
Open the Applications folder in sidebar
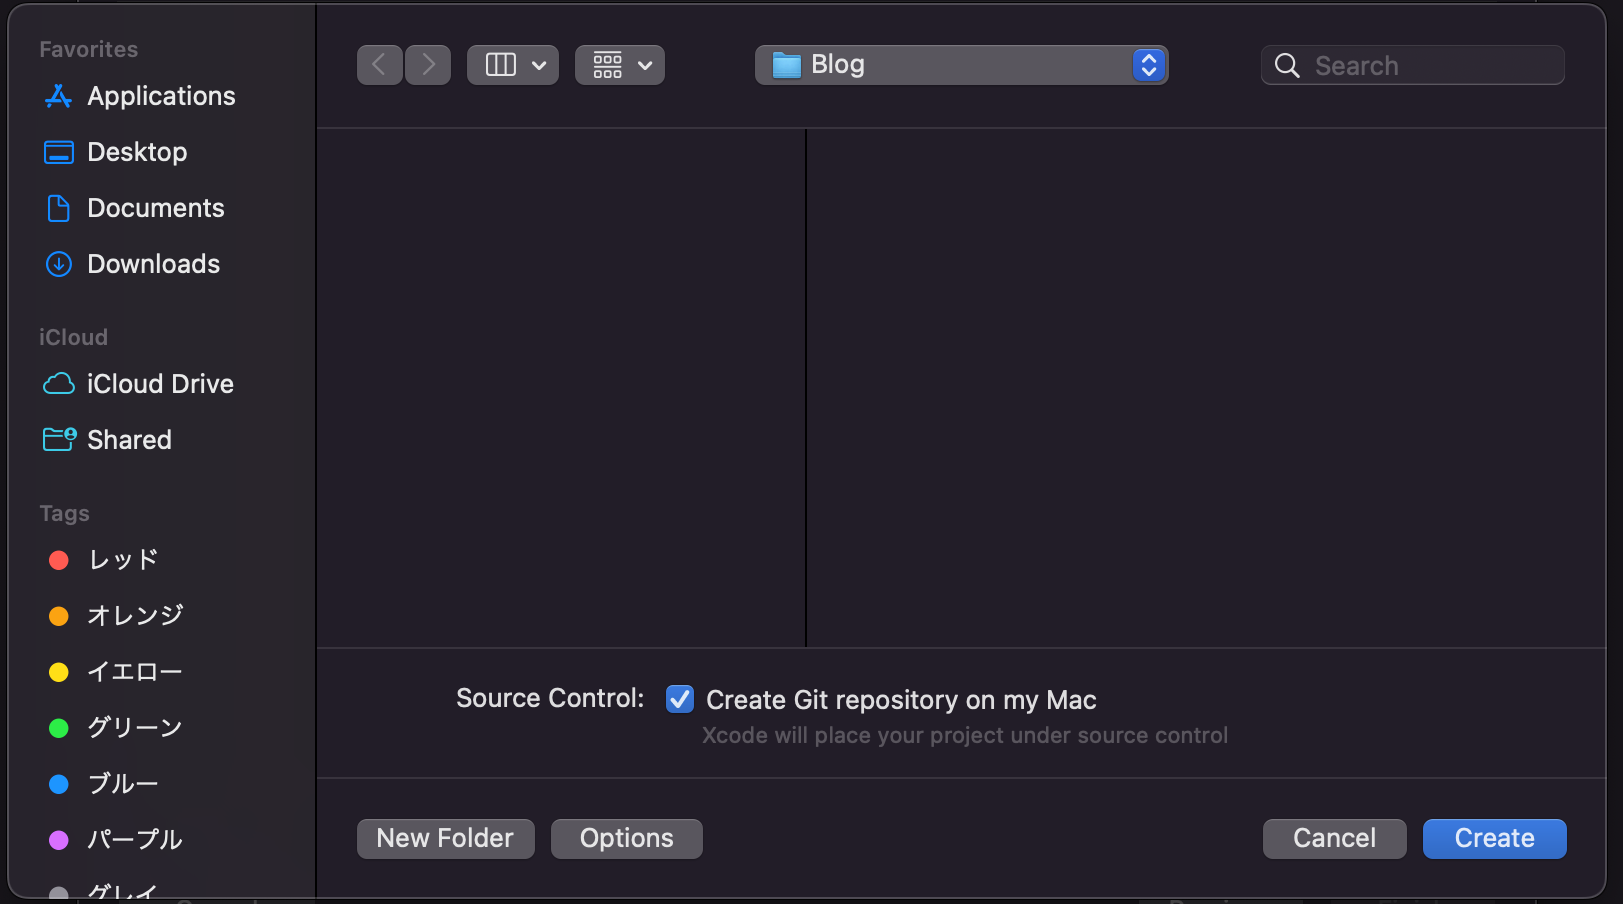(161, 96)
